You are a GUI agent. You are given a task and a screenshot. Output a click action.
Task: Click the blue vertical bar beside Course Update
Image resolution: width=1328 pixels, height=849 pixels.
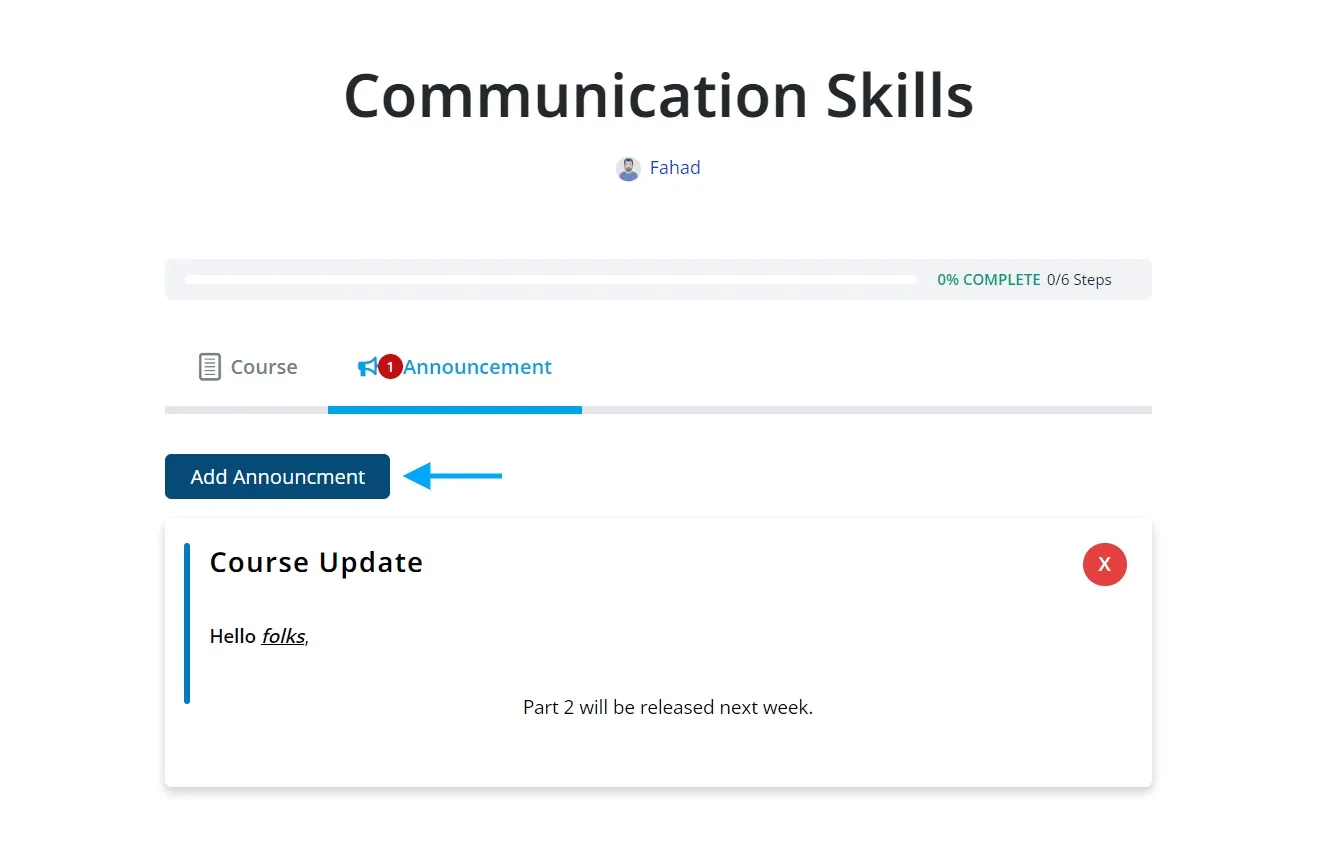pyautogui.click(x=187, y=622)
